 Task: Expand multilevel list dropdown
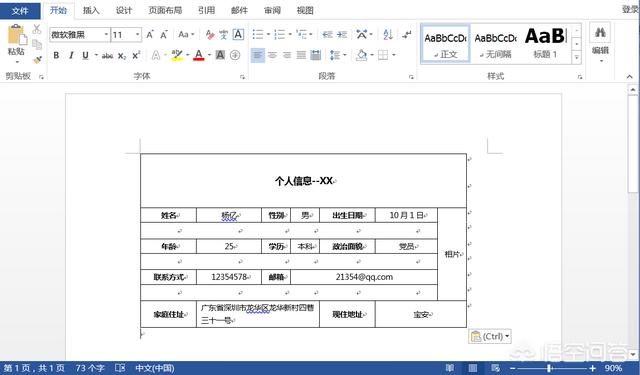[x=311, y=35]
